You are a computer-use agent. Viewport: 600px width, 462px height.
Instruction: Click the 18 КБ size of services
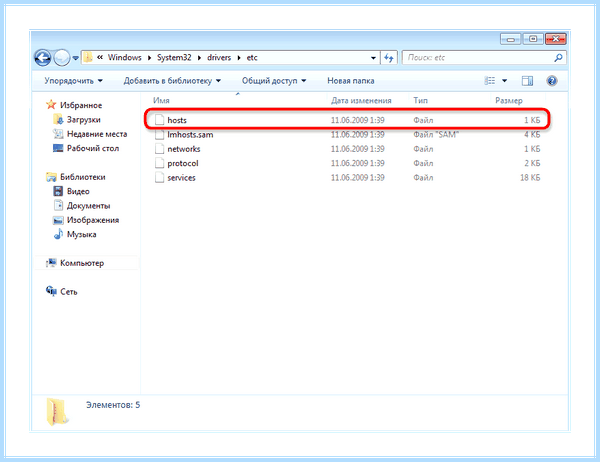click(x=530, y=178)
